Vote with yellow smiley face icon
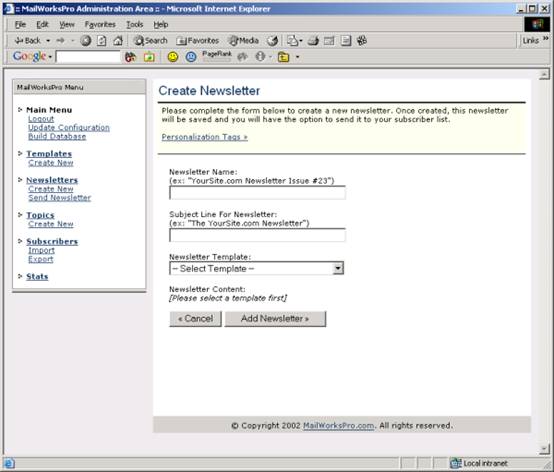 [173, 57]
